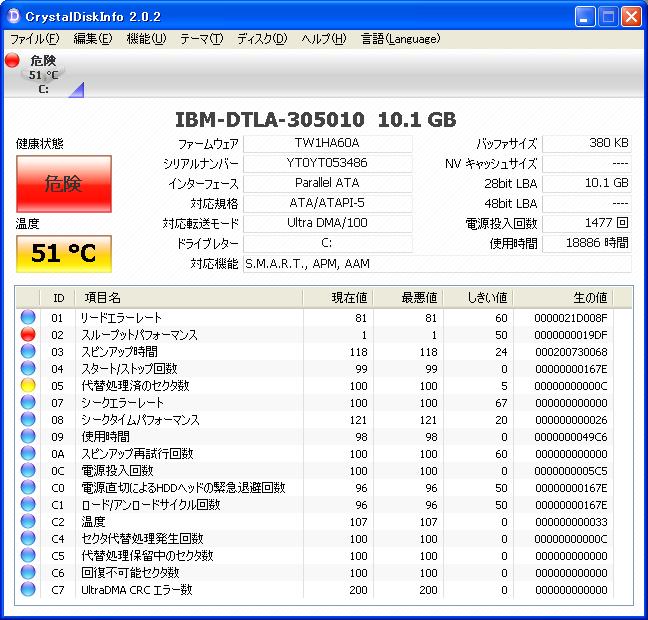Click the 現在値 column header

click(338, 298)
